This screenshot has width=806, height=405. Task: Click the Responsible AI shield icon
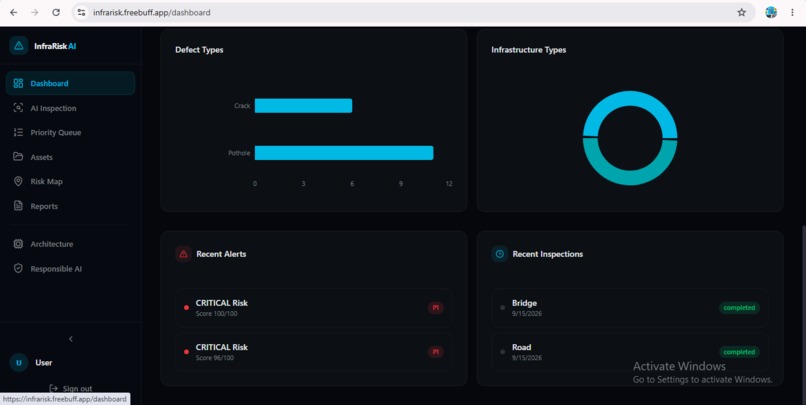[x=18, y=268]
